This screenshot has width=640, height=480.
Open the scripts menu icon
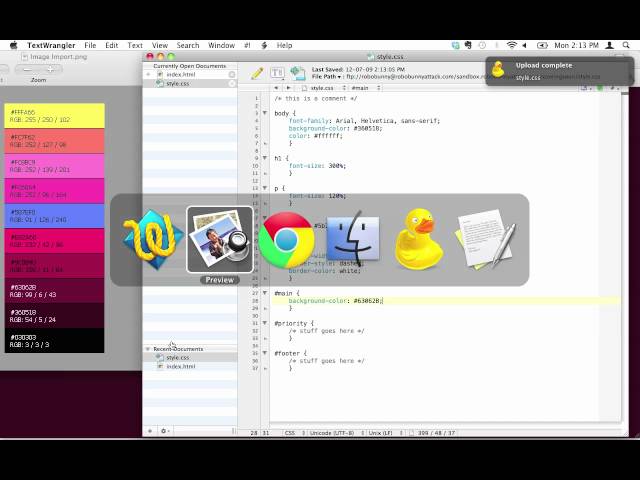click(x=264, y=45)
